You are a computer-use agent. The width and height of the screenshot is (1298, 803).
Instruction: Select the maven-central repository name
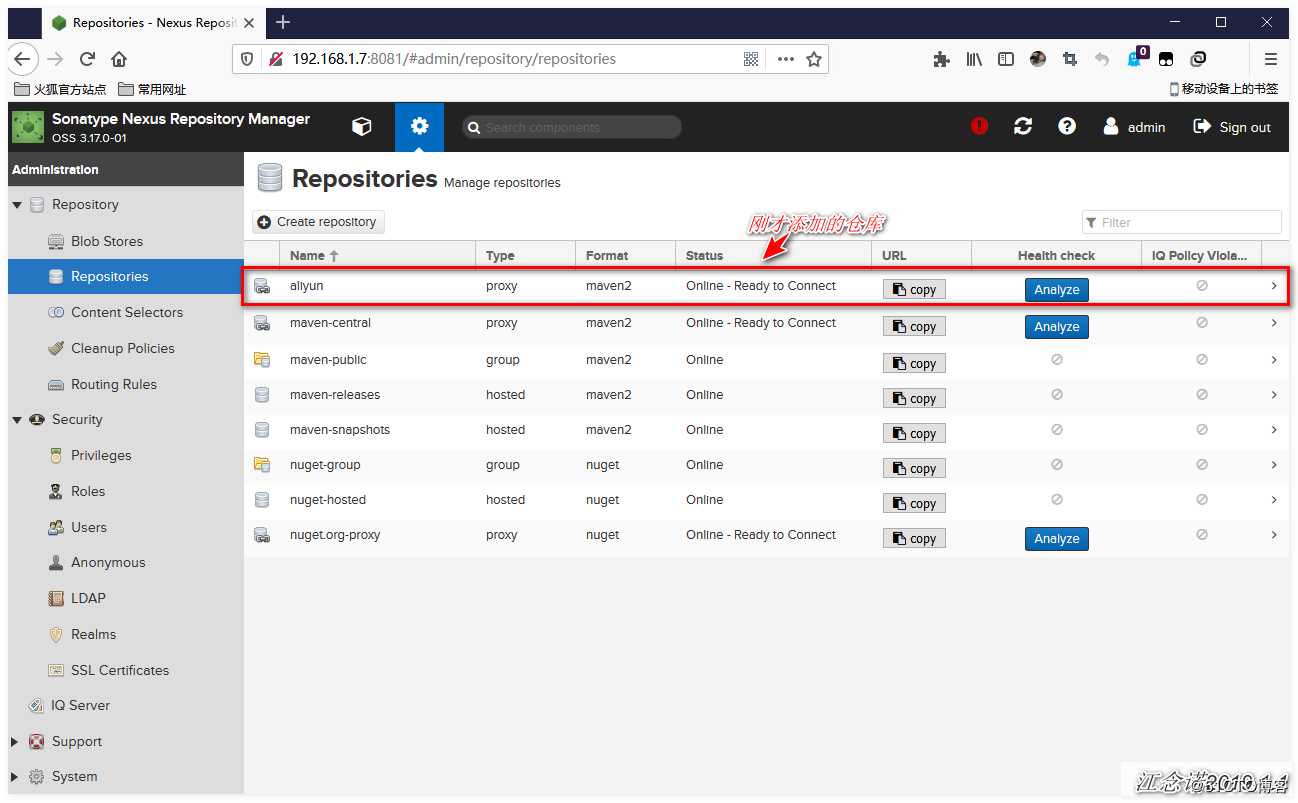point(330,323)
